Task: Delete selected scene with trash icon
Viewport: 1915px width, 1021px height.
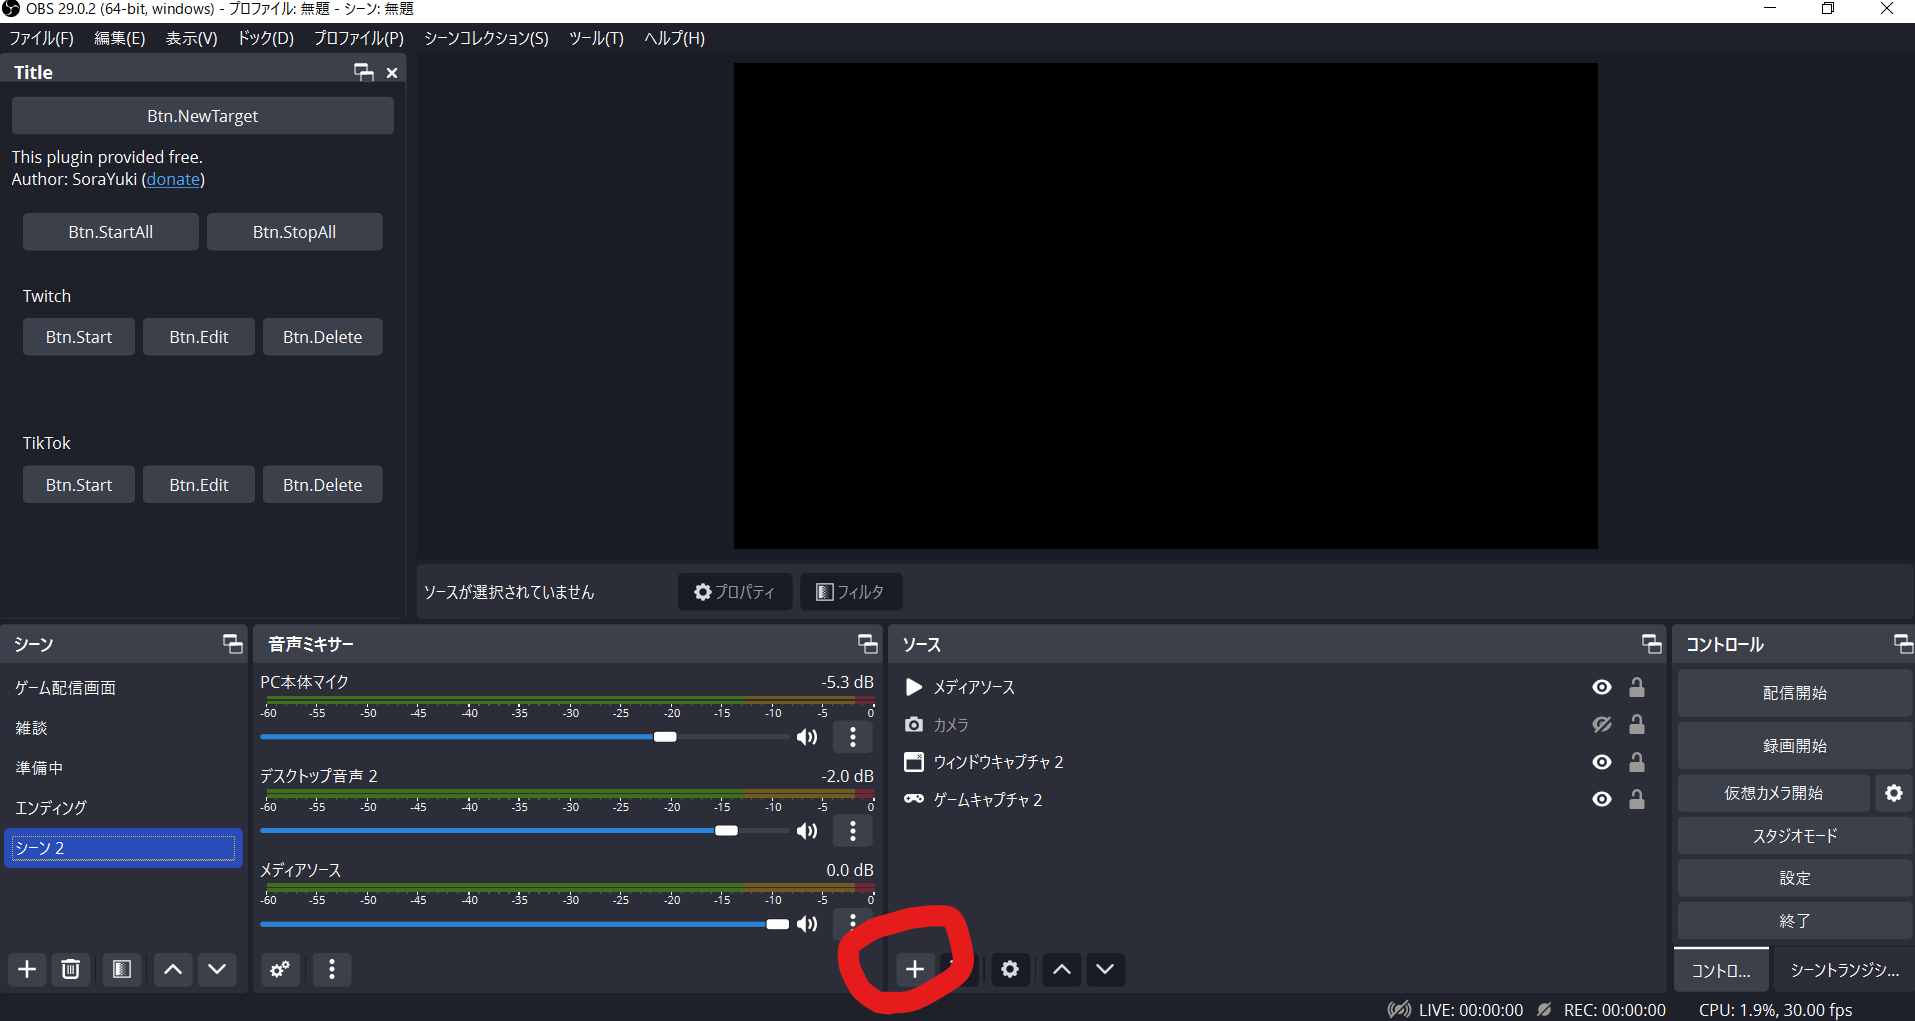Action: [x=70, y=969]
